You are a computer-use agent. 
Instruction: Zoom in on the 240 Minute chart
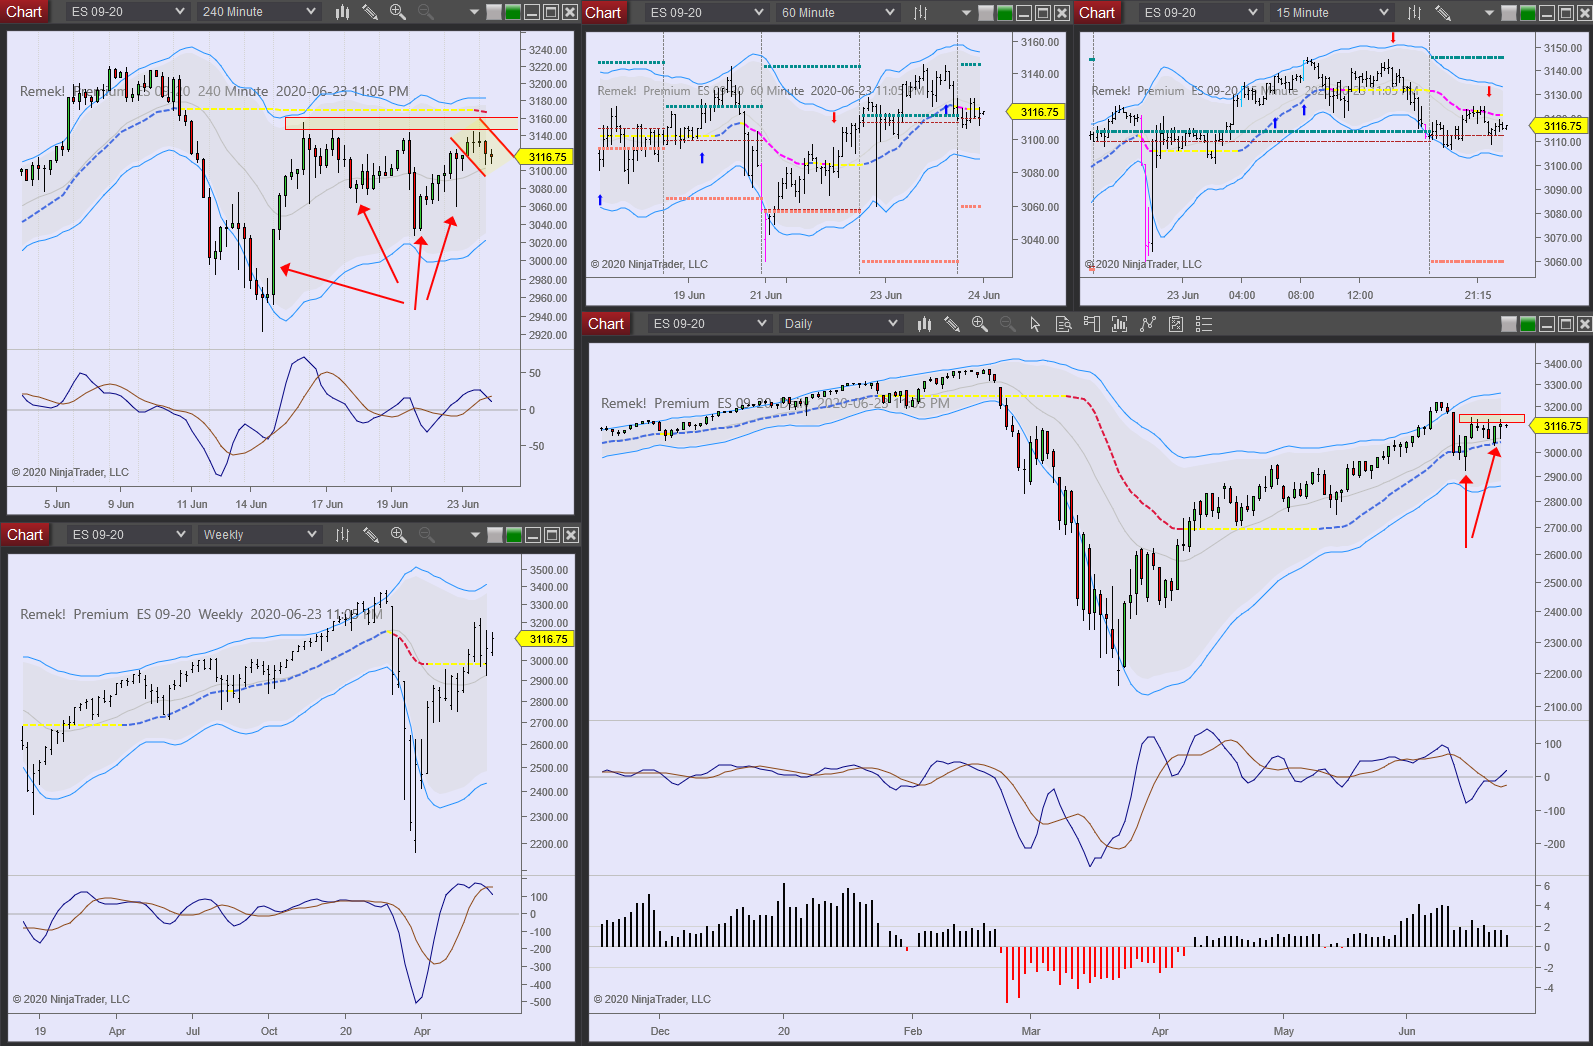(x=398, y=12)
